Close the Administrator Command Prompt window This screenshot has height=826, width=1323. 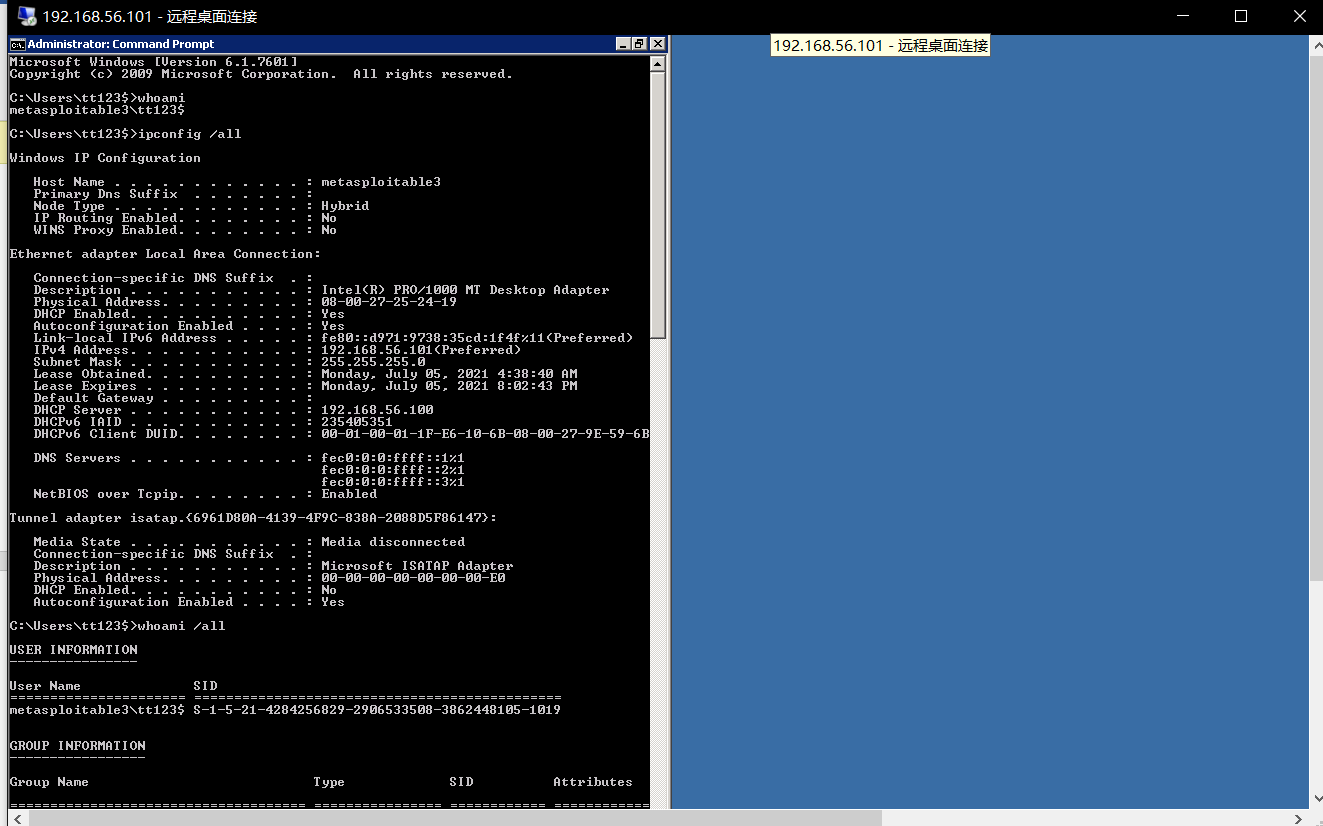tap(657, 44)
